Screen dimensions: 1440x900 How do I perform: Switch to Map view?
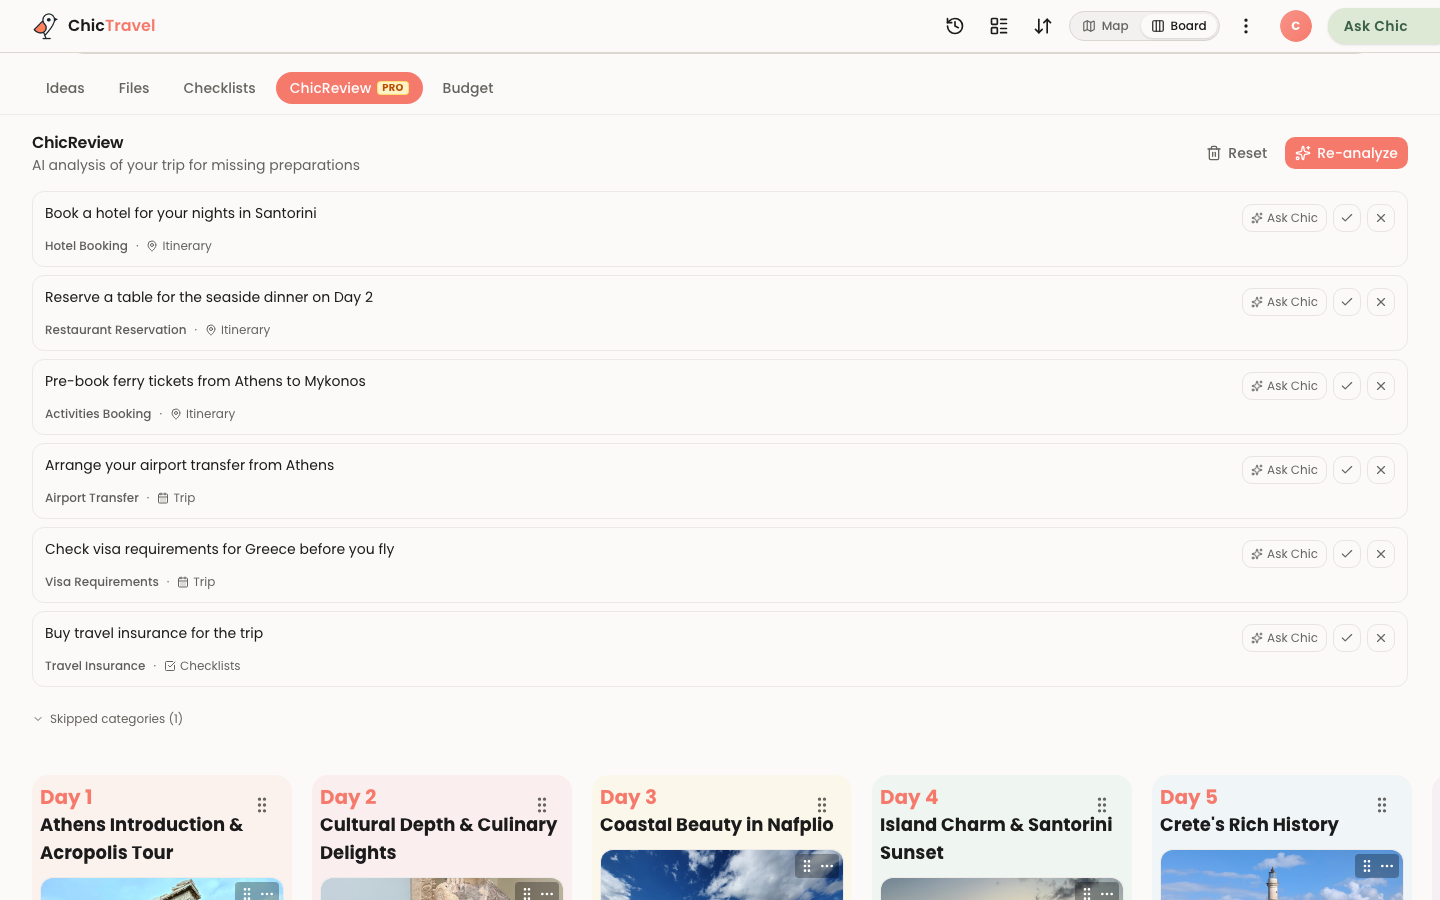(x=1106, y=26)
